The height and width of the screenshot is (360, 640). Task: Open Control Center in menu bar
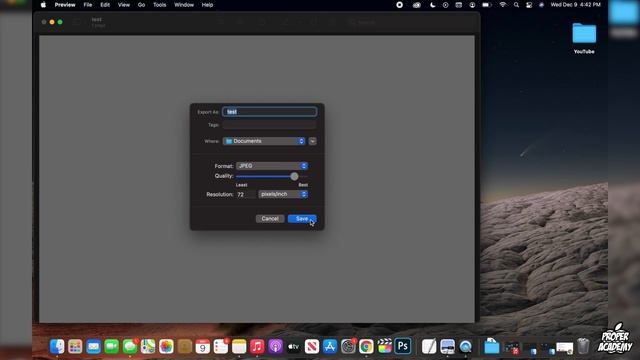point(529,5)
